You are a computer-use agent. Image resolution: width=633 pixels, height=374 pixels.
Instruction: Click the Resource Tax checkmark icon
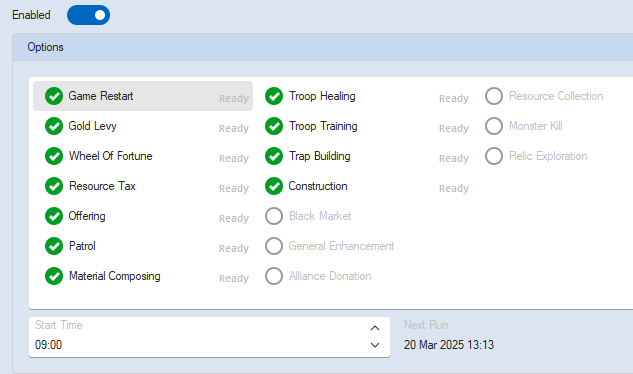54,186
